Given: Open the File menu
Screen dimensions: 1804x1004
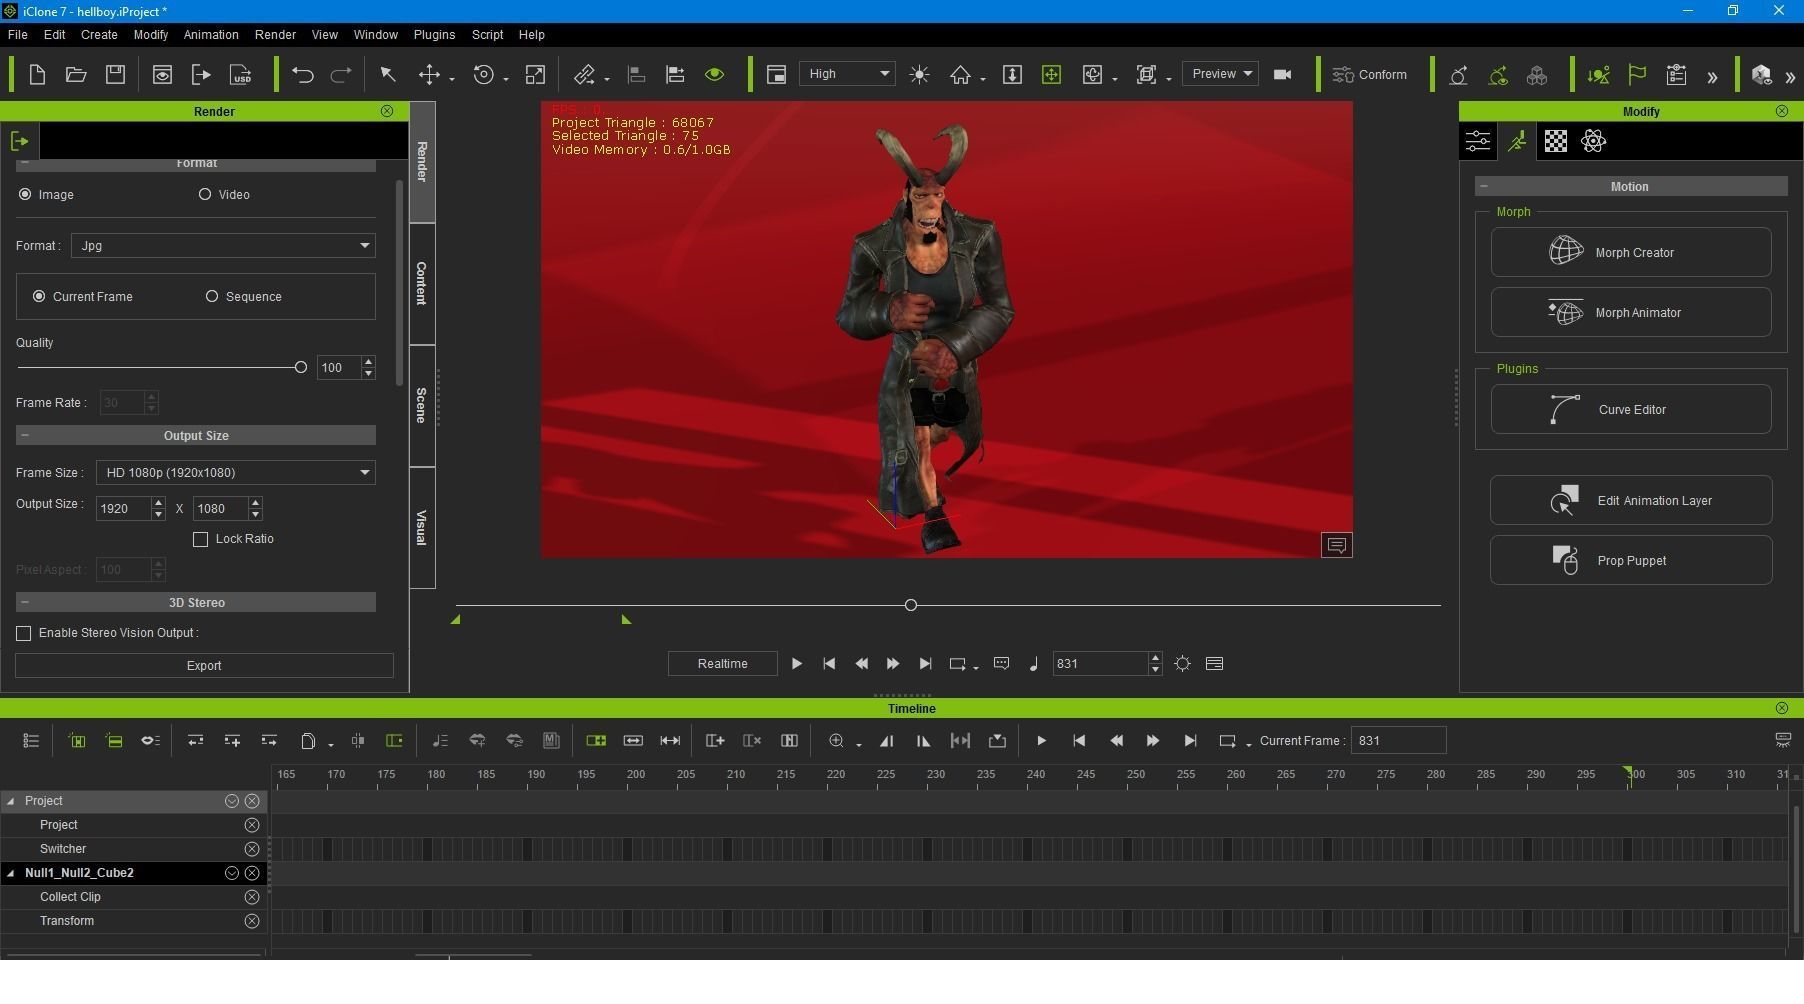Looking at the screenshot, I should point(17,35).
